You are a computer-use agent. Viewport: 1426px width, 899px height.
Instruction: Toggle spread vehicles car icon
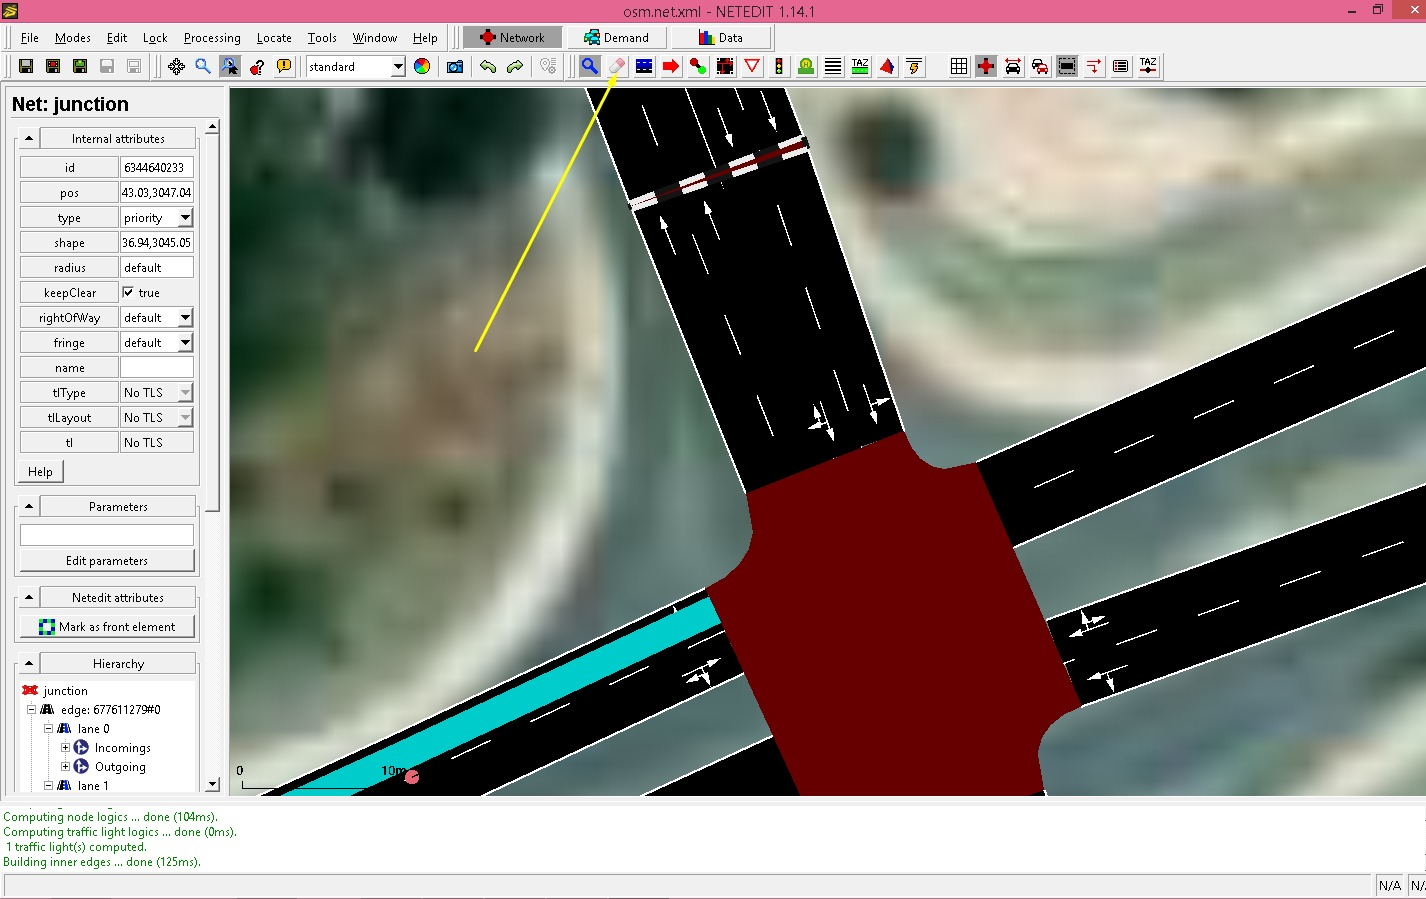tap(1013, 66)
